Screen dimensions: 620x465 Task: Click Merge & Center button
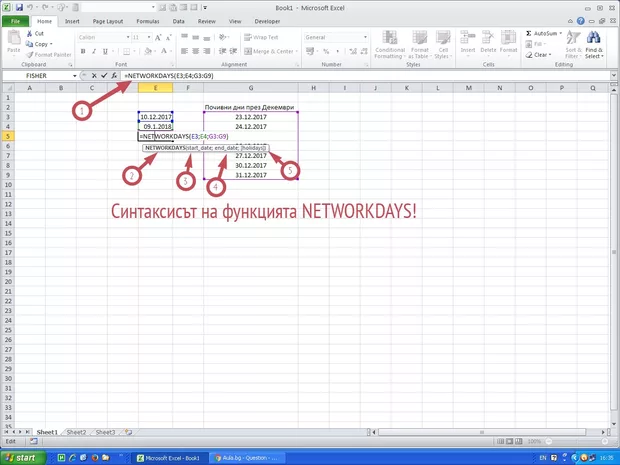pos(269,51)
